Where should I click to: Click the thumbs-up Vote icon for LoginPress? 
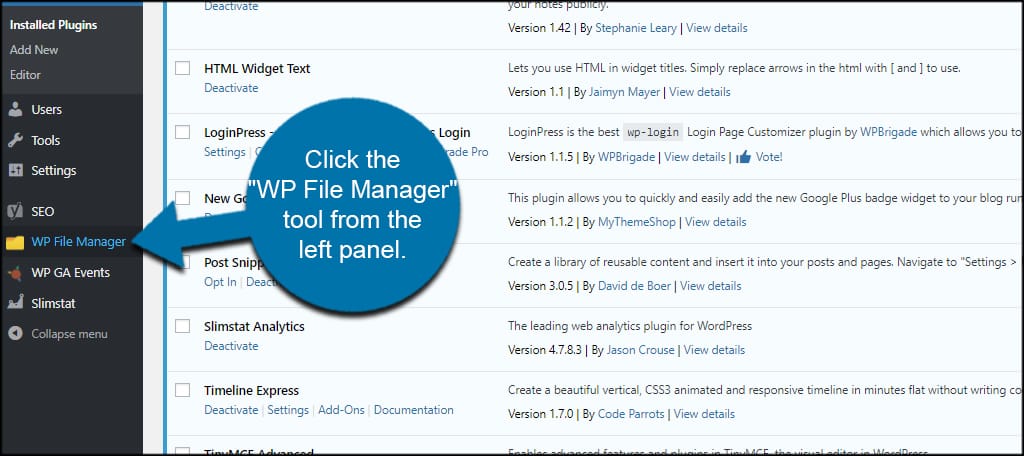click(743, 157)
